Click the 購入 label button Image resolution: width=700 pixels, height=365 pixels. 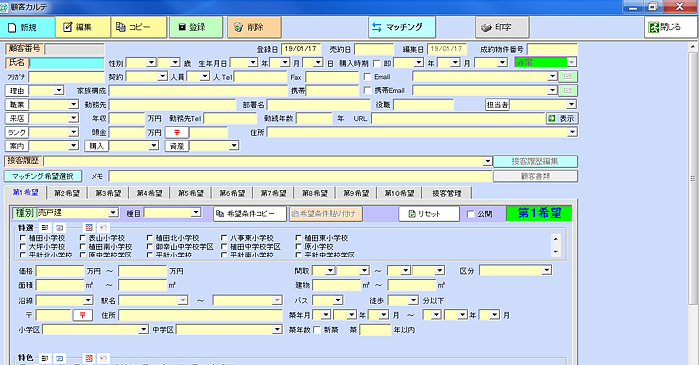tap(96, 146)
